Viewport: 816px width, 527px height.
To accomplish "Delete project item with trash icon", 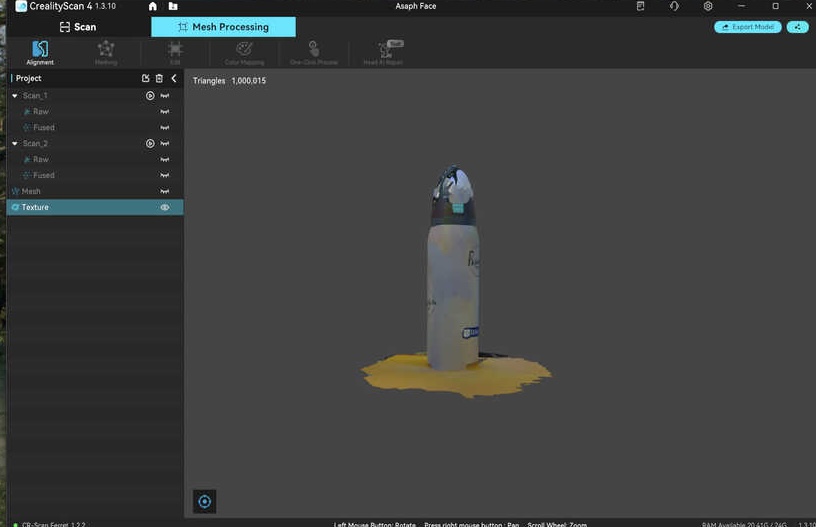I will click(x=159, y=78).
